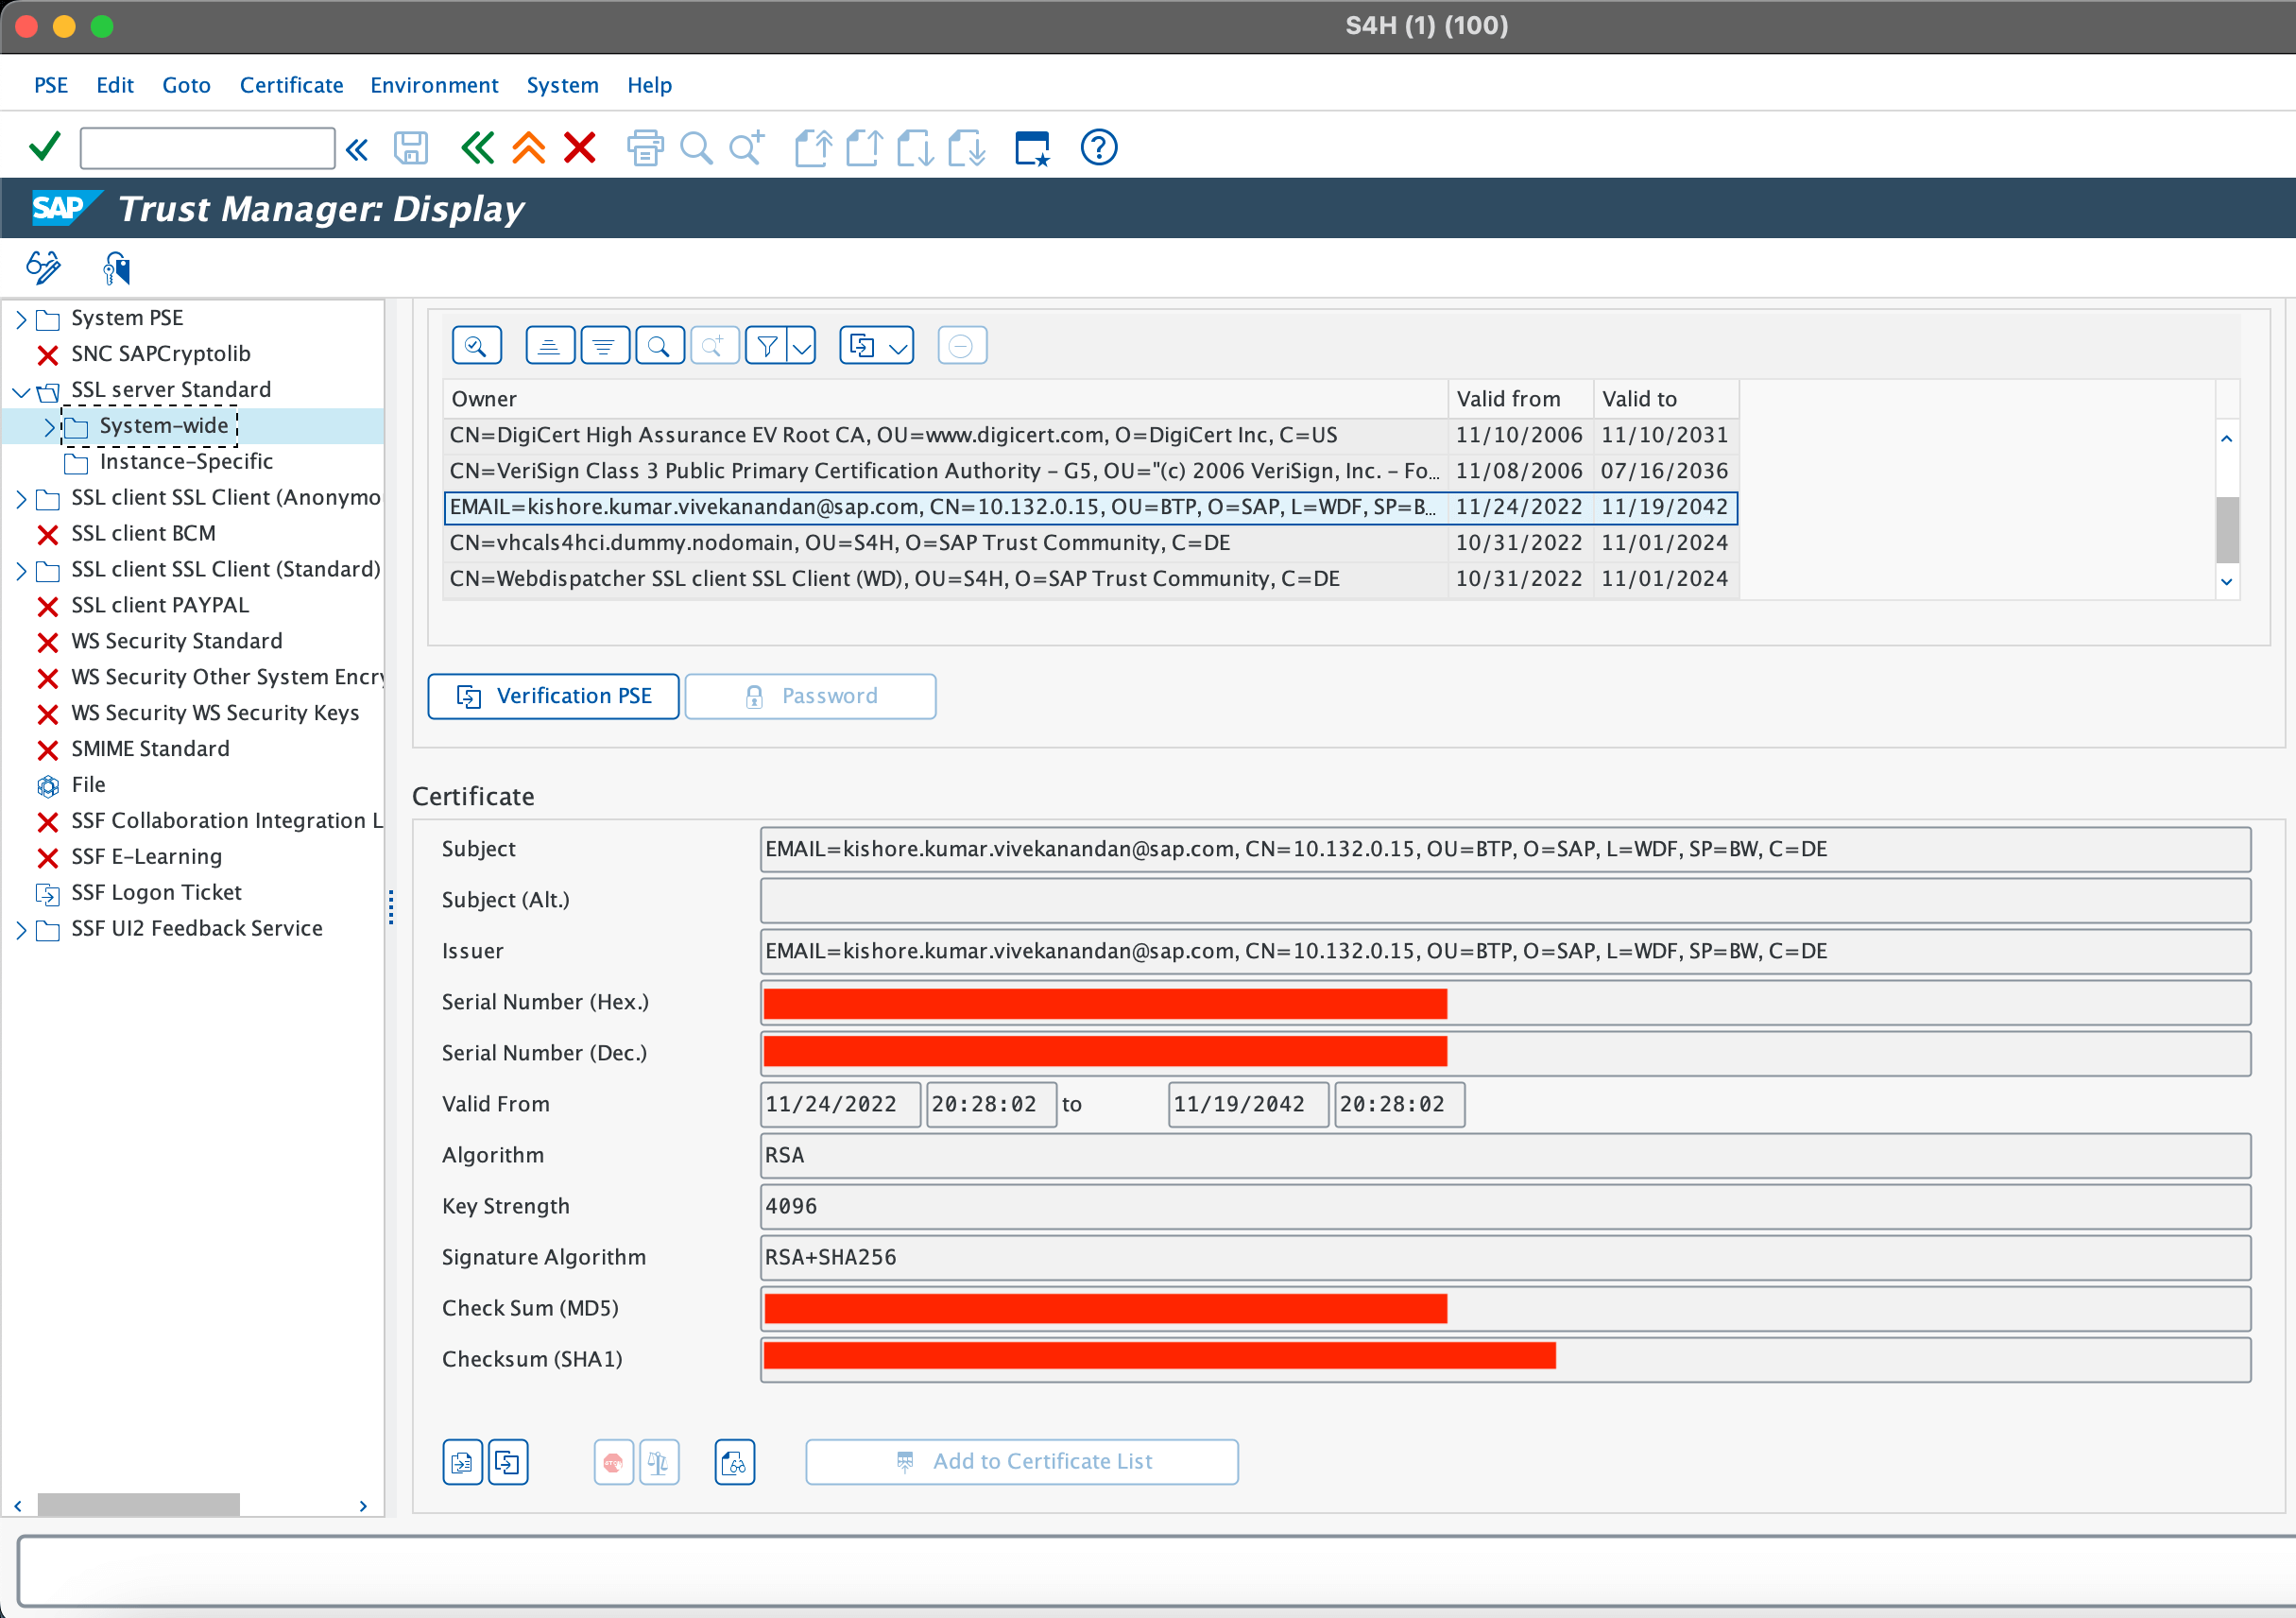Image resolution: width=2296 pixels, height=1618 pixels.
Task: Click the command field history arrows
Action: (x=357, y=149)
